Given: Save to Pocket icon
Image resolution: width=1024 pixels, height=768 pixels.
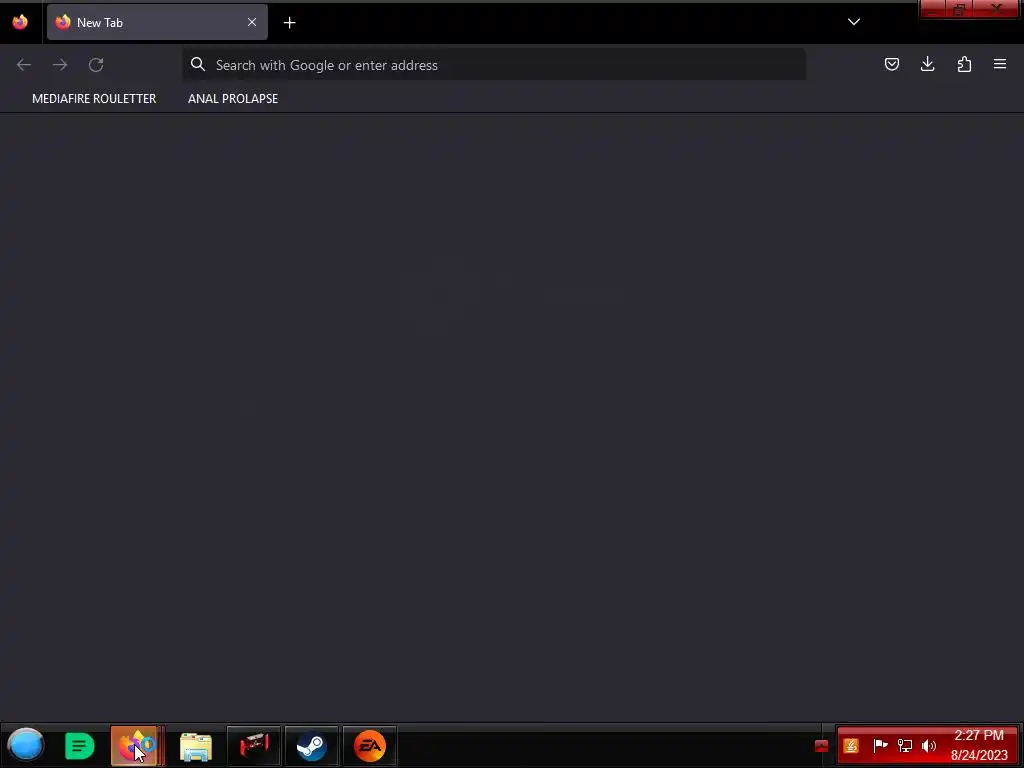Looking at the screenshot, I should click(x=891, y=64).
